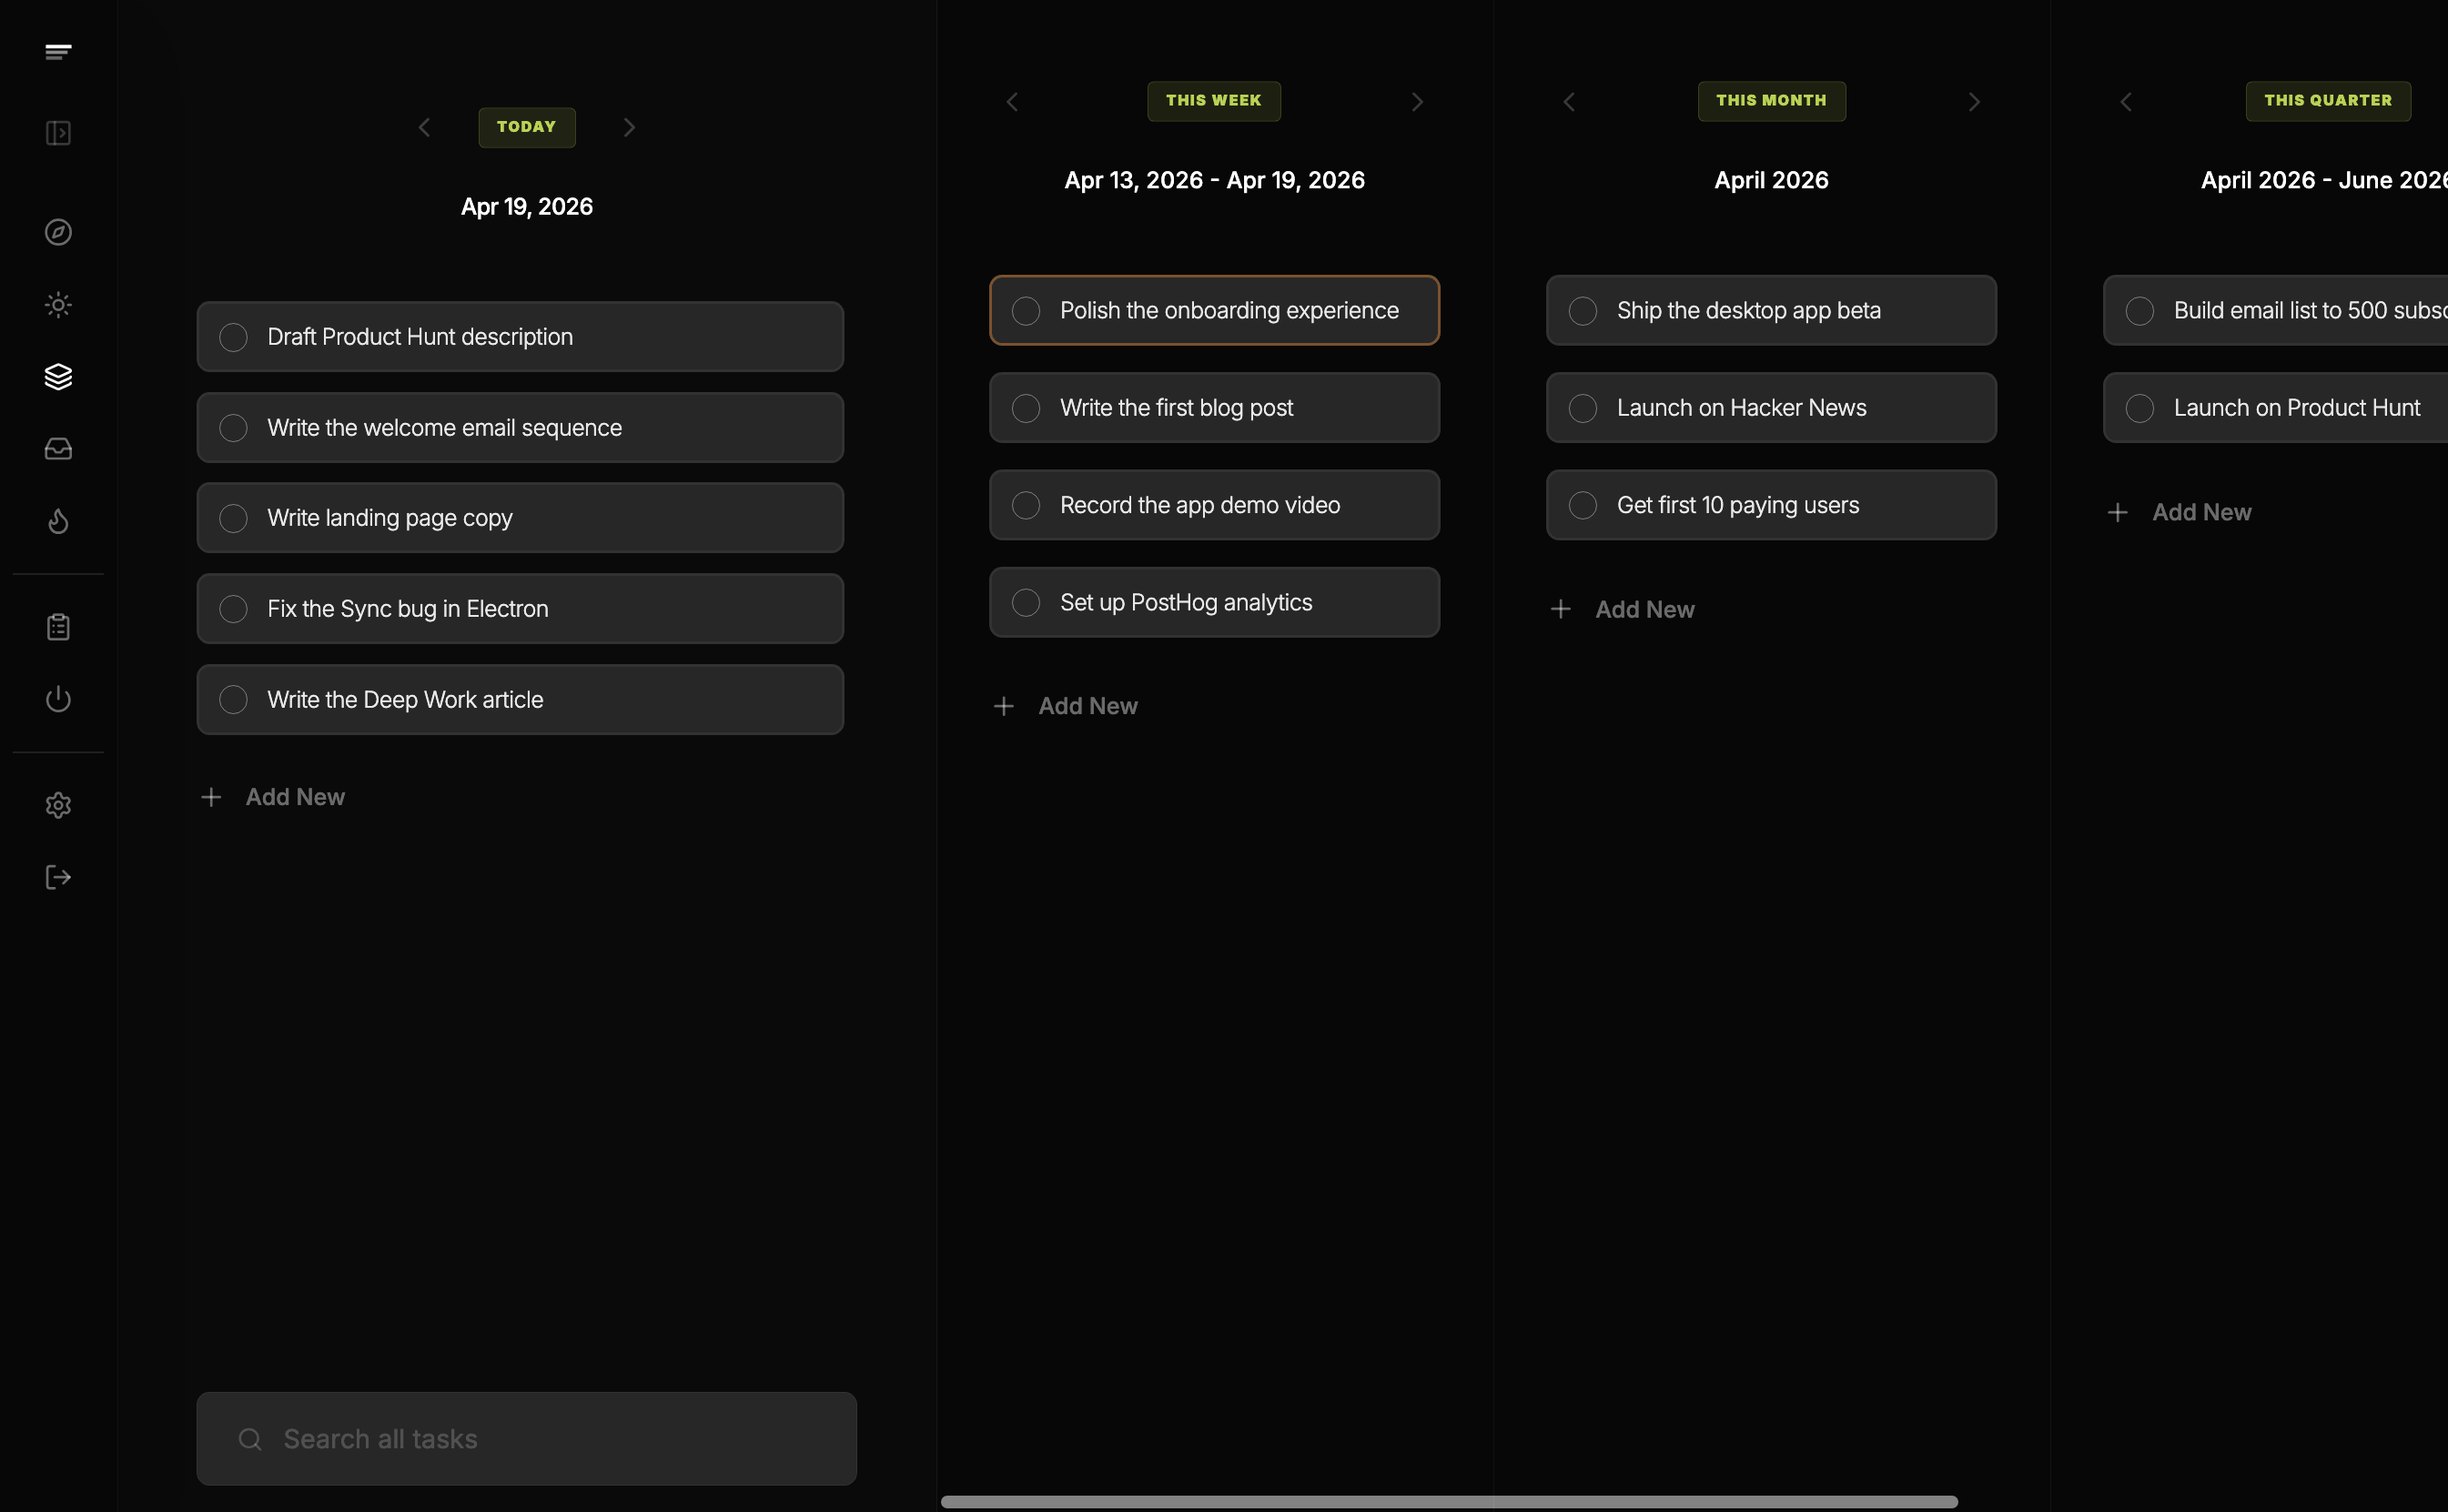Go to previous day with left chevron

click(x=424, y=127)
